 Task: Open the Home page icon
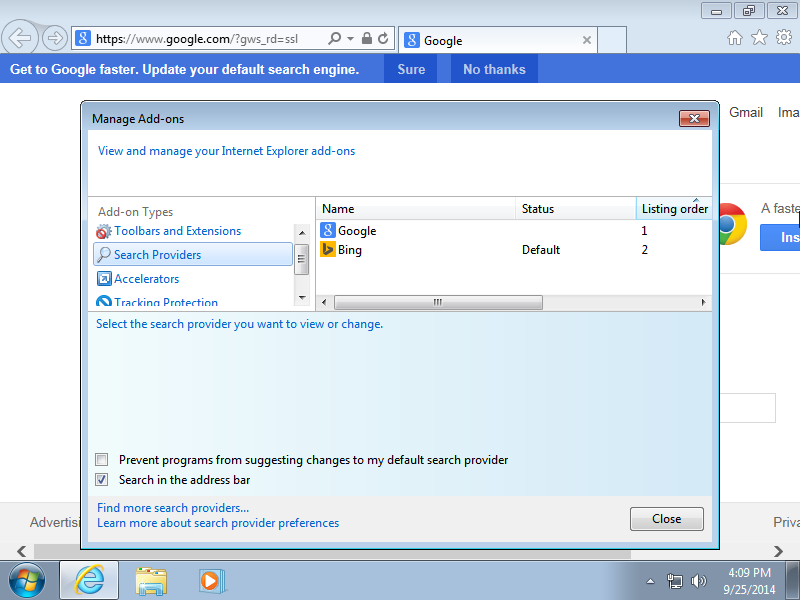735,37
